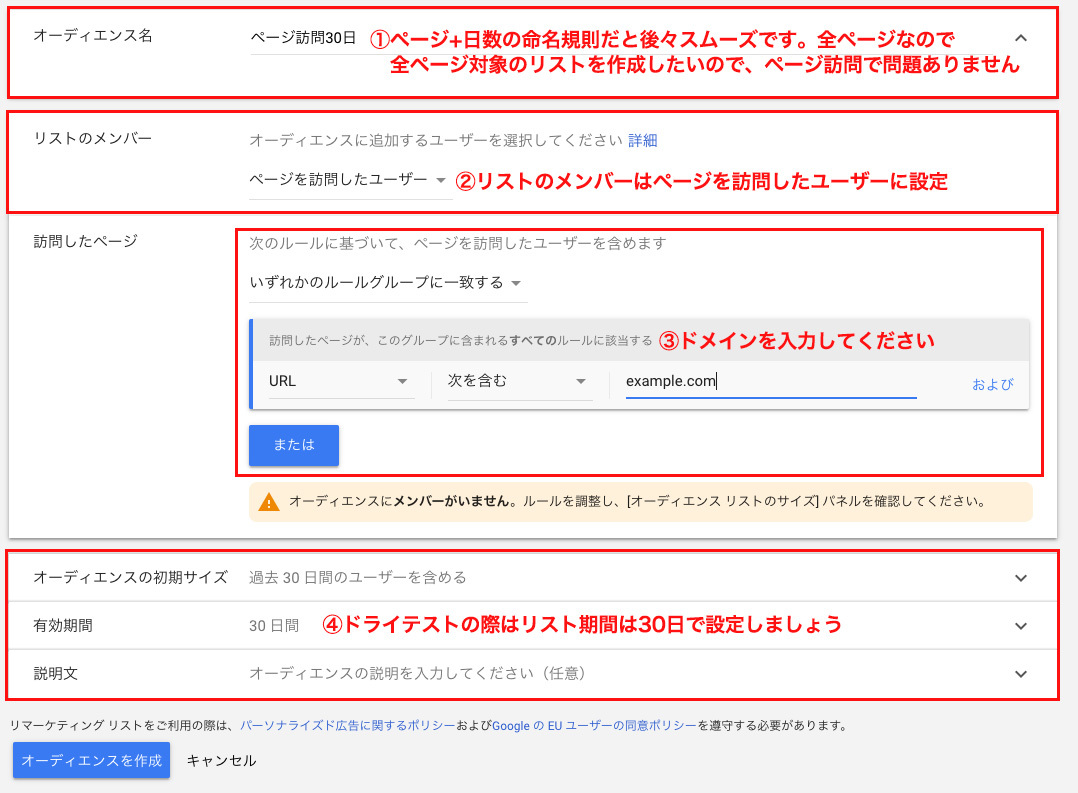Click the 過去 30 日間のユーザーを含める text

(x=357, y=578)
